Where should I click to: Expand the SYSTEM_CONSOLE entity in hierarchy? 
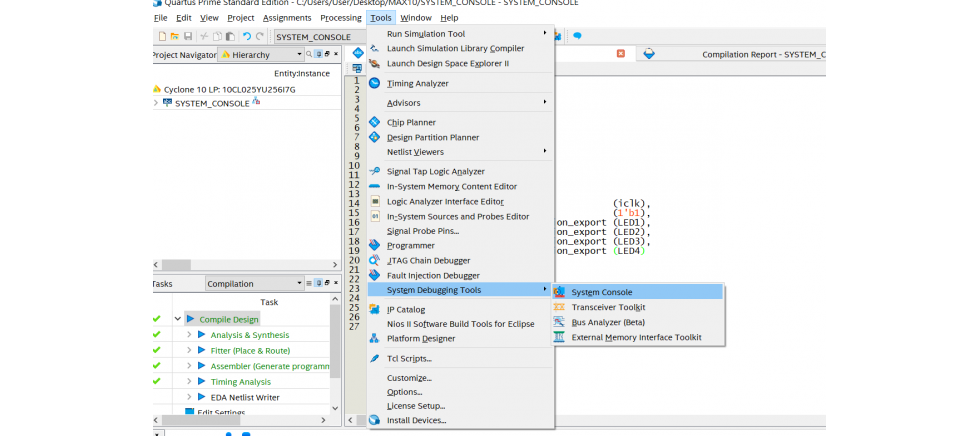click(156, 103)
